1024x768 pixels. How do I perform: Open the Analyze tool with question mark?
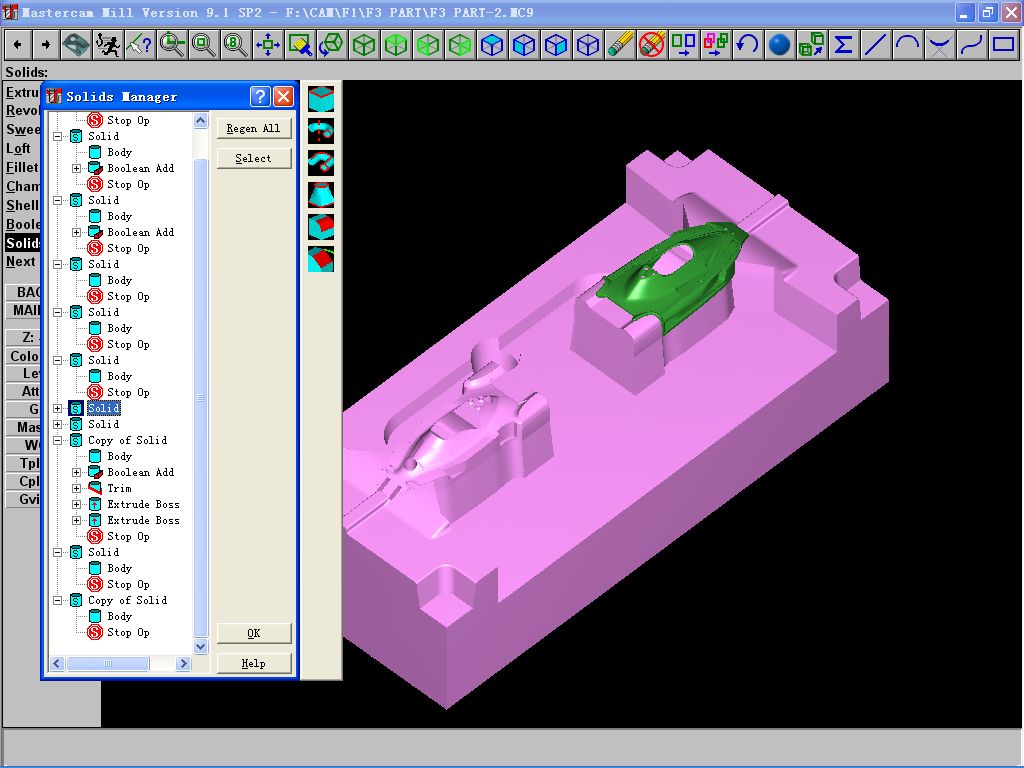pyautogui.click(x=140, y=44)
